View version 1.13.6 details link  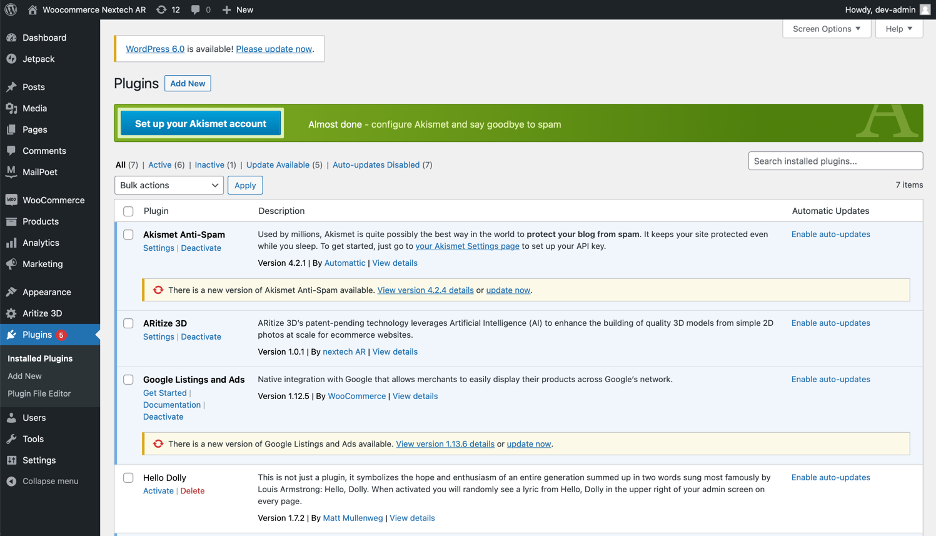click(445, 444)
